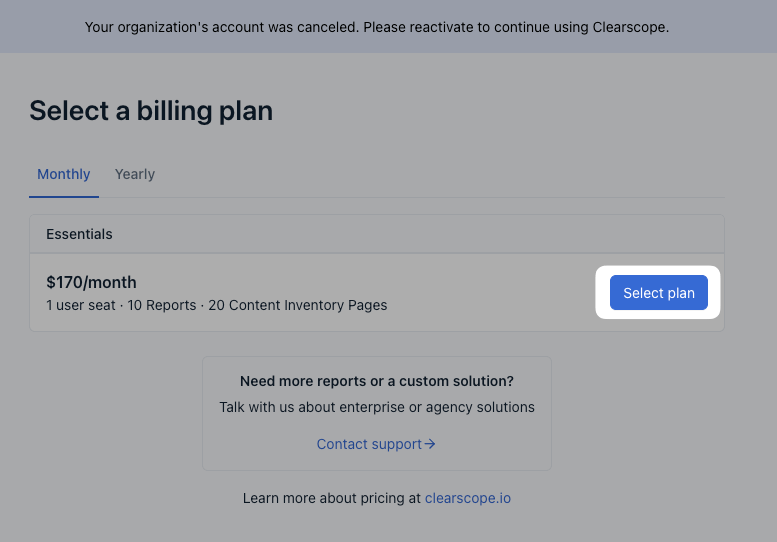Click the Essentials plan header
This screenshot has height=542, width=777.
(80, 234)
